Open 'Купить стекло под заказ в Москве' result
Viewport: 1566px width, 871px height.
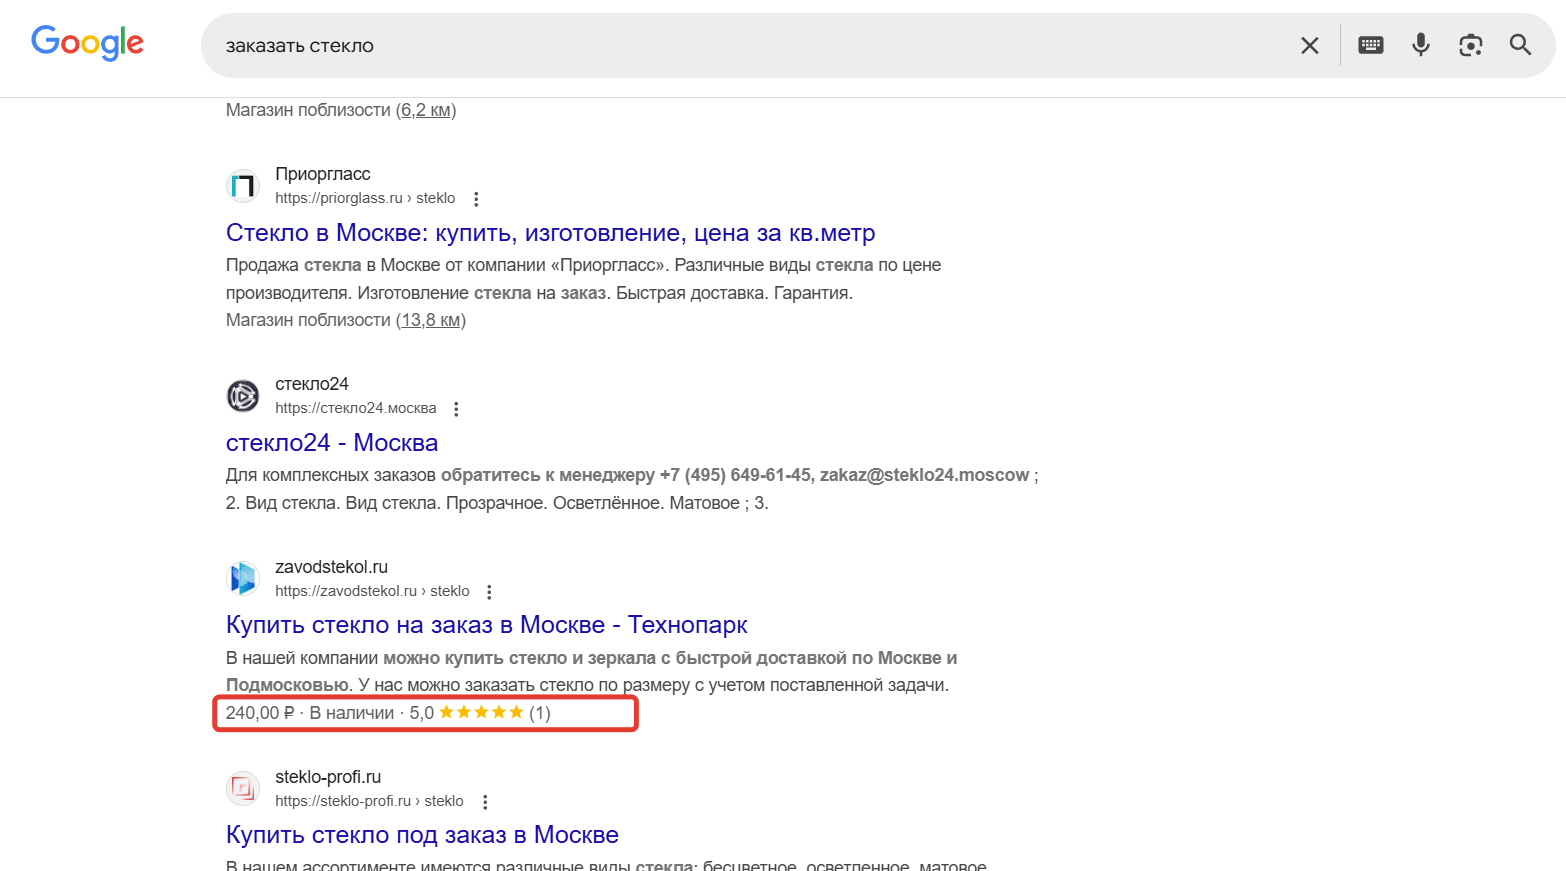tap(422, 835)
